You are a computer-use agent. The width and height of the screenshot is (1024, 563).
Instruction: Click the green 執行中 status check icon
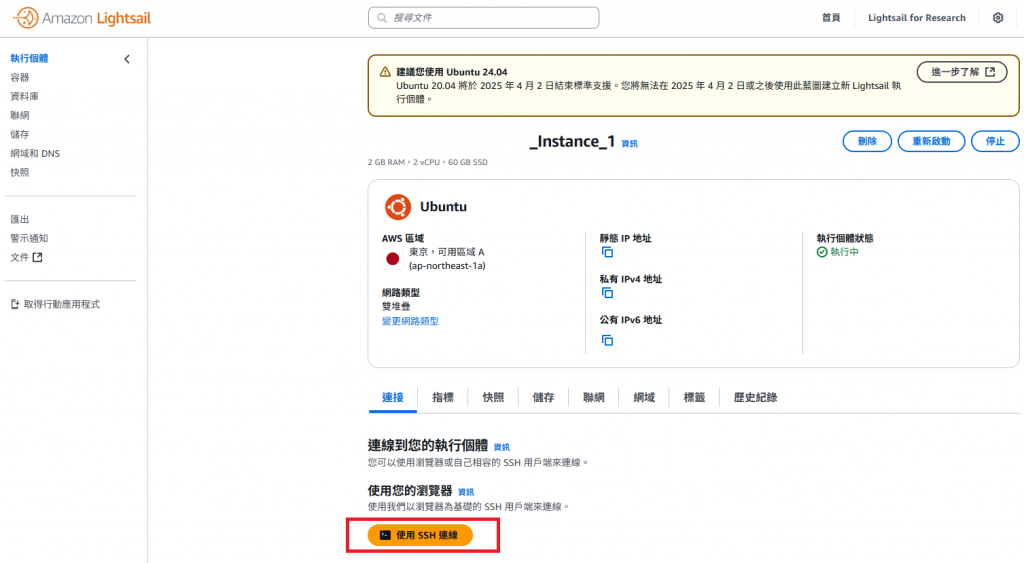click(822, 252)
